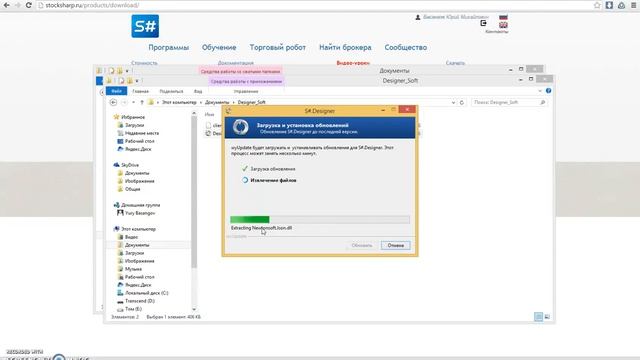Click the Отмена button in update dialog

tap(396, 245)
